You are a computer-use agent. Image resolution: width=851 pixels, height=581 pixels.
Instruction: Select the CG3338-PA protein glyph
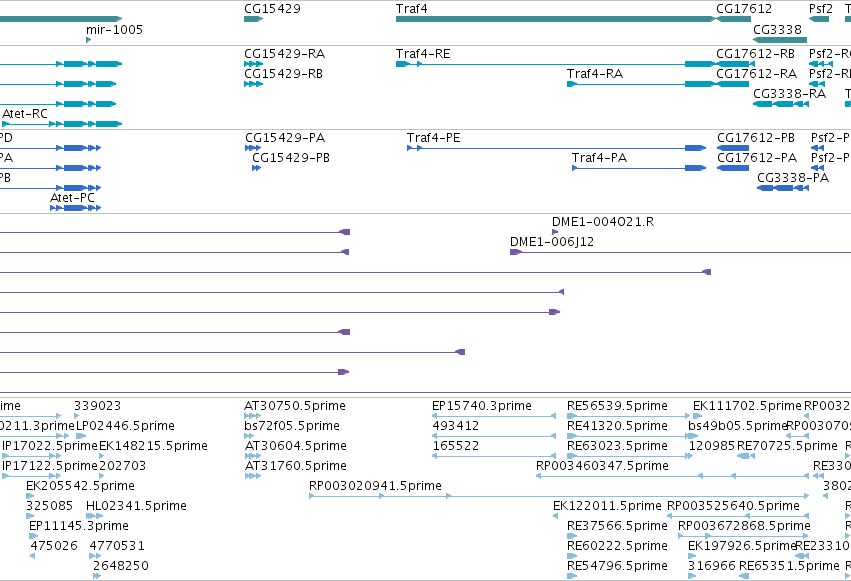783,188
